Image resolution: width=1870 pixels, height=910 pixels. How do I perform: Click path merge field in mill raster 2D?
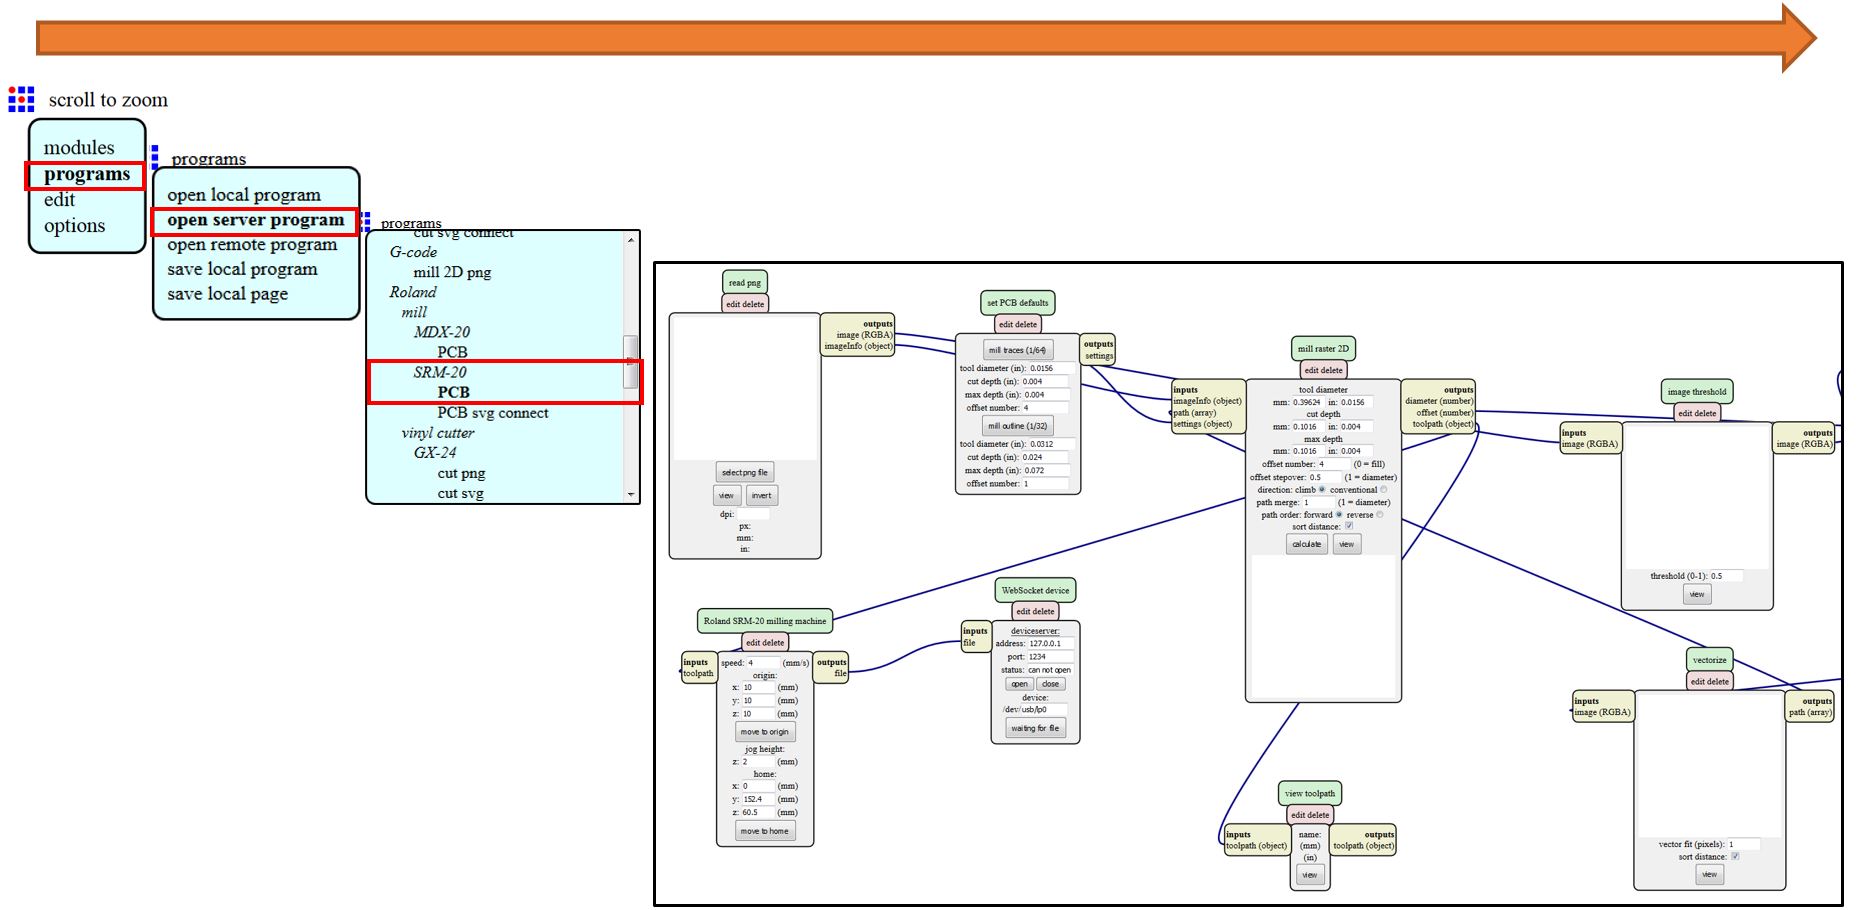pyautogui.click(x=1318, y=502)
